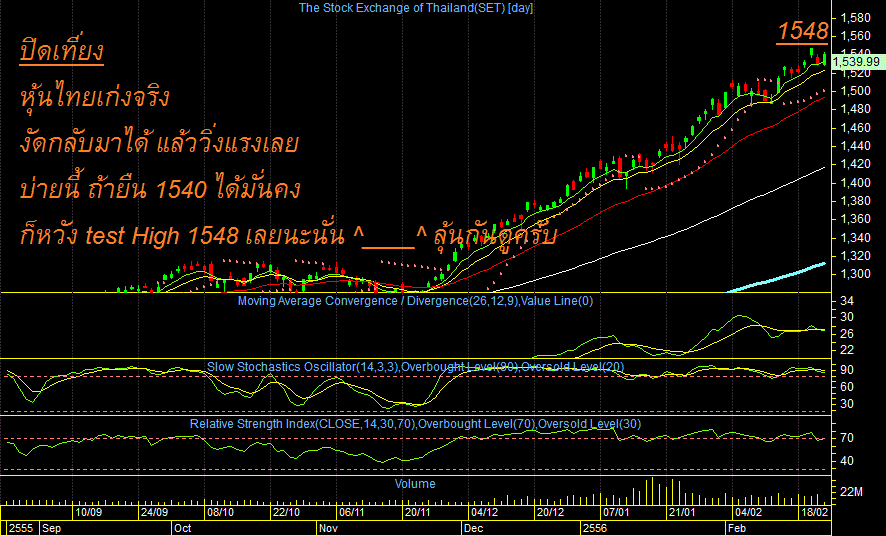Choose the 1,300 price axis label
This screenshot has width=886, height=536.
pyautogui.click(x=856, y=274)
